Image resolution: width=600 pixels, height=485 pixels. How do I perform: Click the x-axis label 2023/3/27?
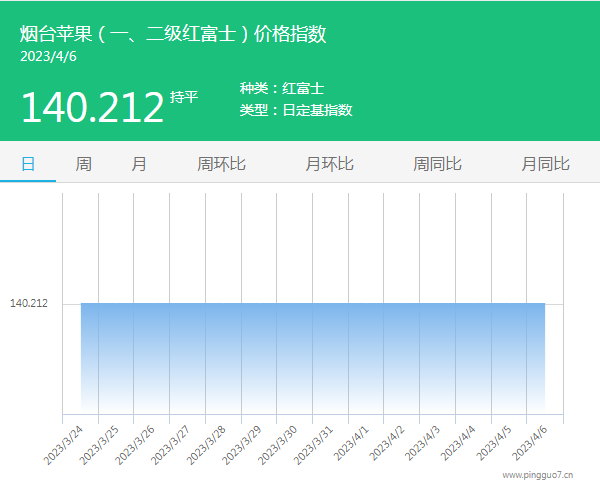[x=170, y=445]
